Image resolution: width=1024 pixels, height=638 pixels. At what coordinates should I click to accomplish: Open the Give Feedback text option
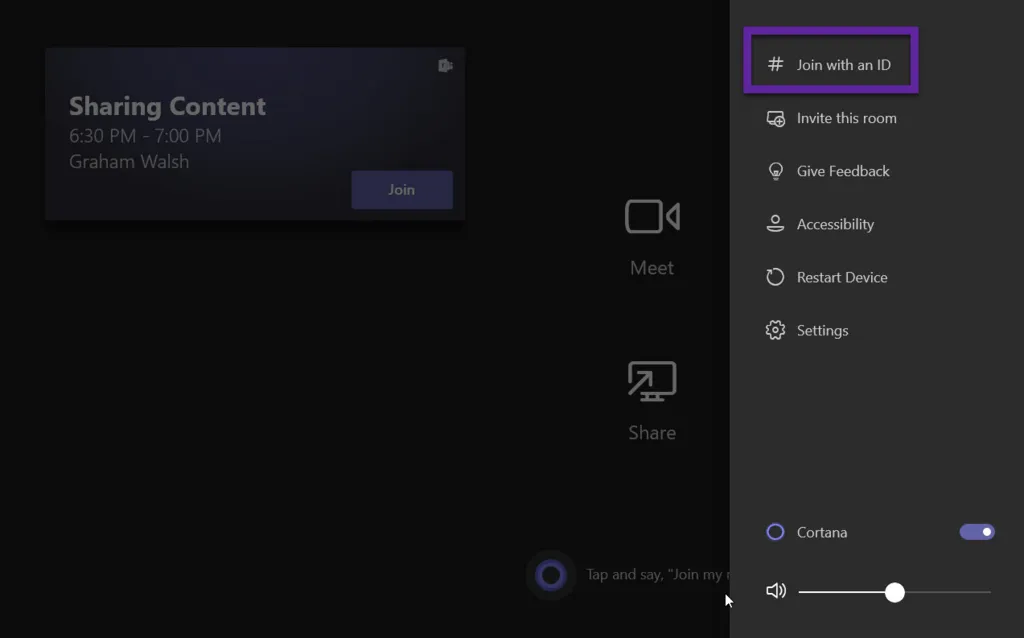[x=843, y=171]
